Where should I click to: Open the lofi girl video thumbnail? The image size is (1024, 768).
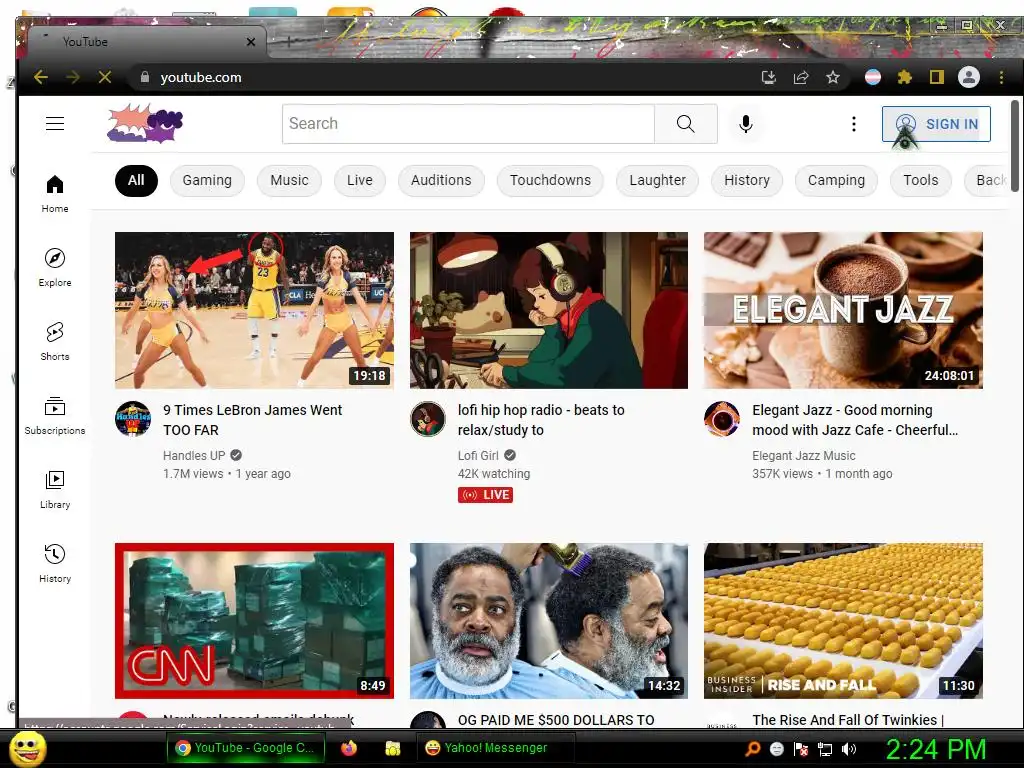tap(549, 310)
